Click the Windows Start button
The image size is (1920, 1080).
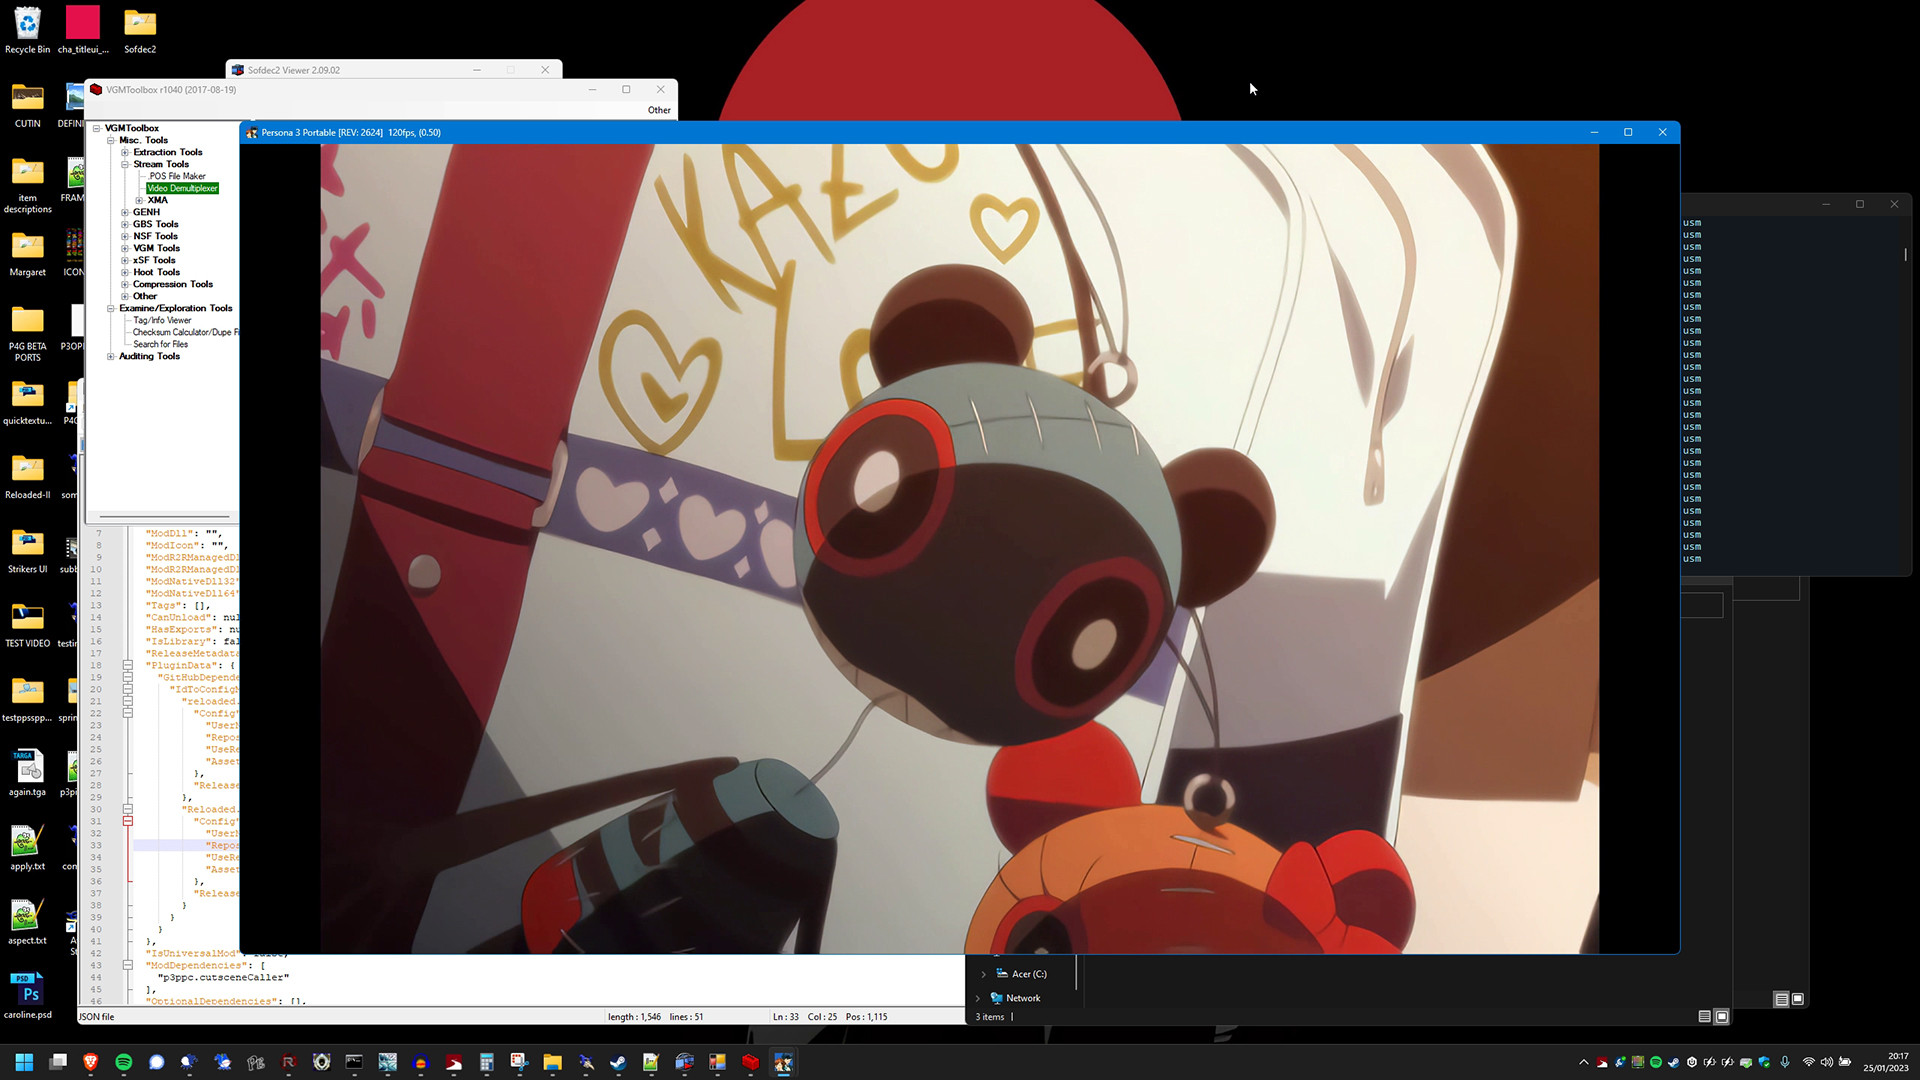(22, 1062)
